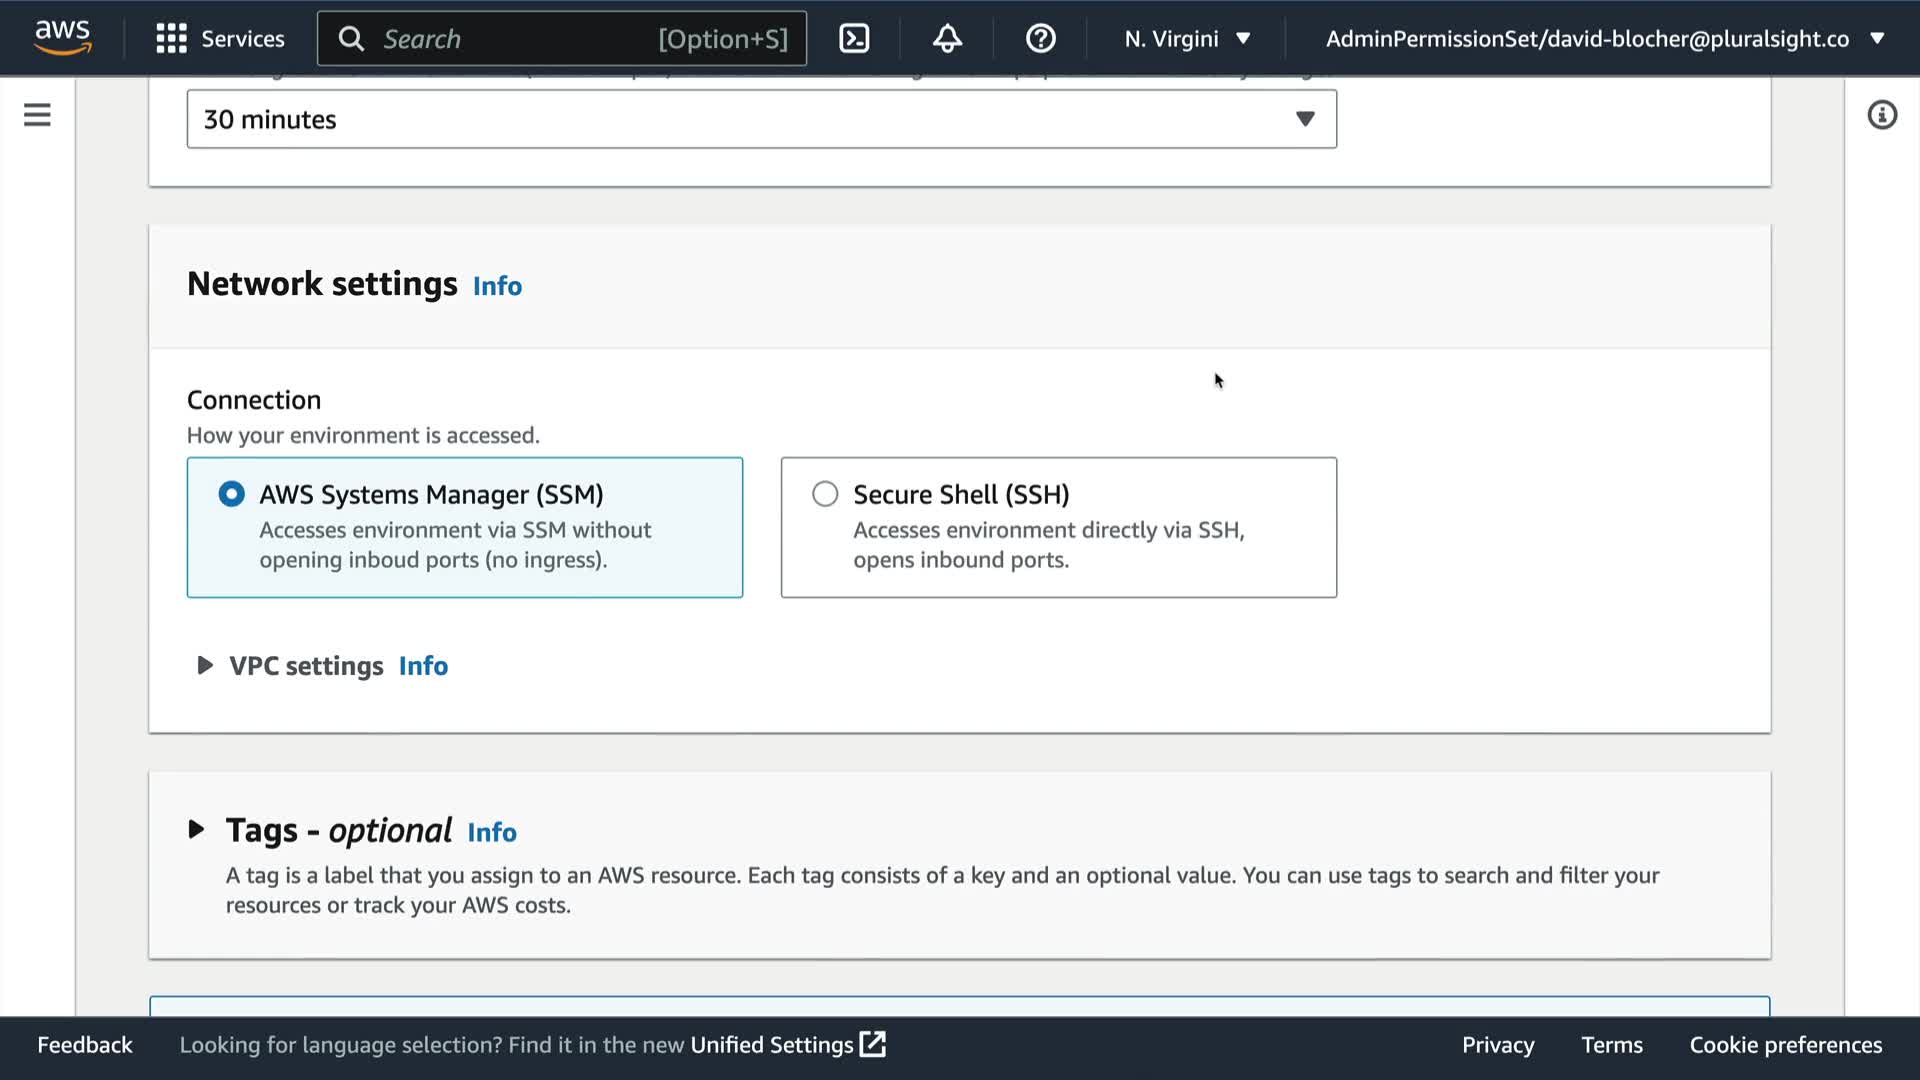Open the N. Virginia region menu
This screenshot has width=1920, height=1080.
point(1187,39)
